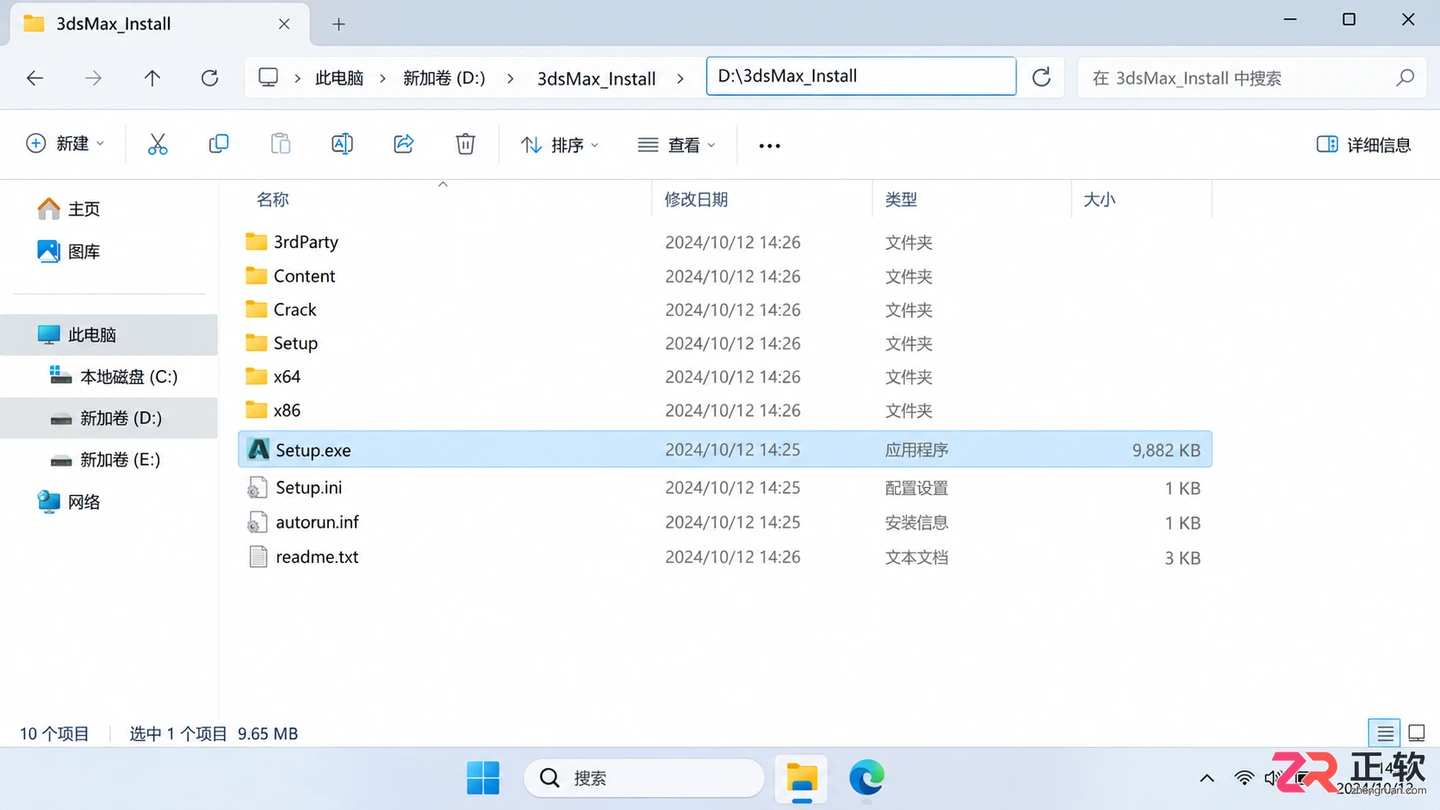1440x810 pixels.
Task: Go back with the left arrow
Action: tap(35, 78)
